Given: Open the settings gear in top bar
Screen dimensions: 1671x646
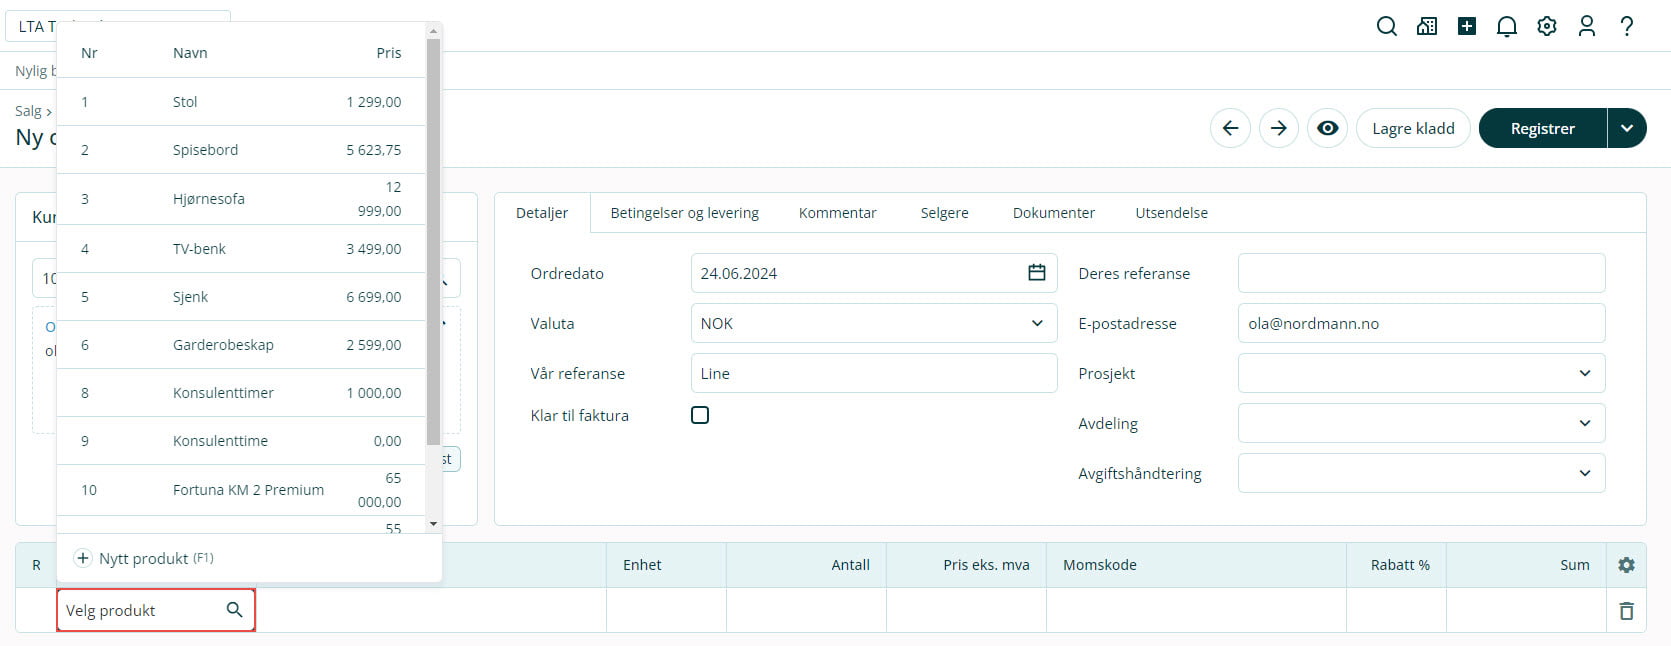Looking at the screenshot, I should point(1547,27).
